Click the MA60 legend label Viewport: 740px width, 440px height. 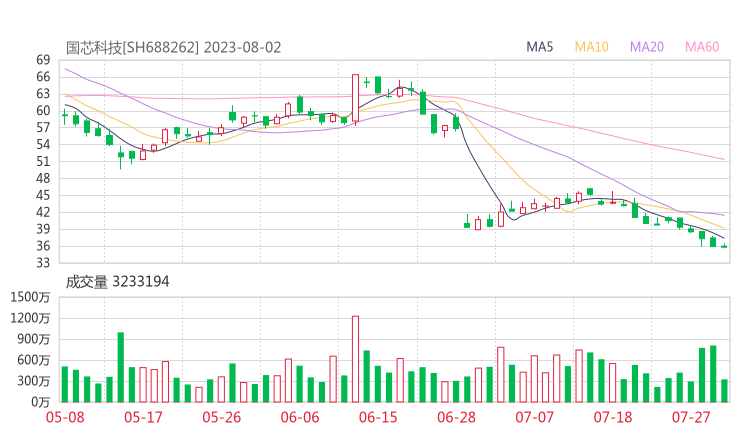(x=702, y=47)
